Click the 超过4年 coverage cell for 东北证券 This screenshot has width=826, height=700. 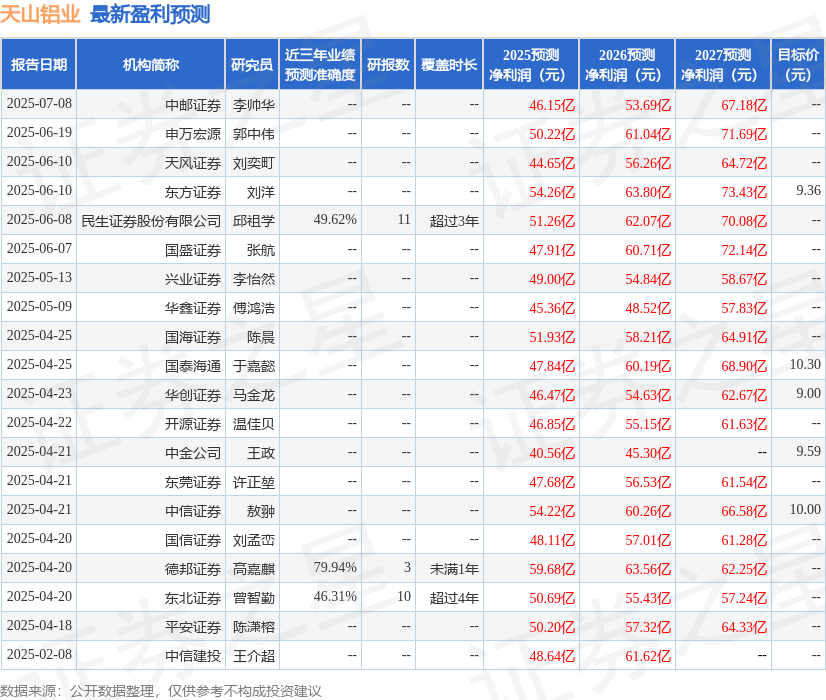point(451,597)
